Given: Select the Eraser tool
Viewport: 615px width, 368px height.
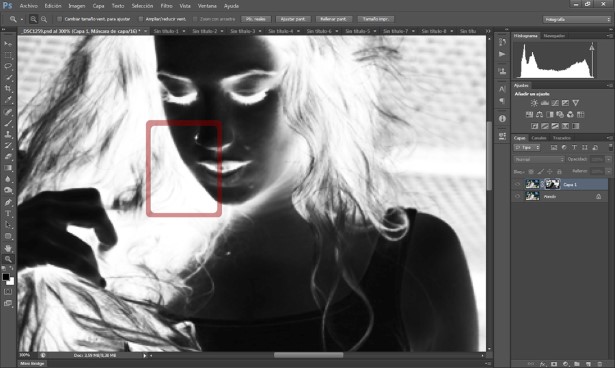Looking at the screenshot, I should pos(8,157).
